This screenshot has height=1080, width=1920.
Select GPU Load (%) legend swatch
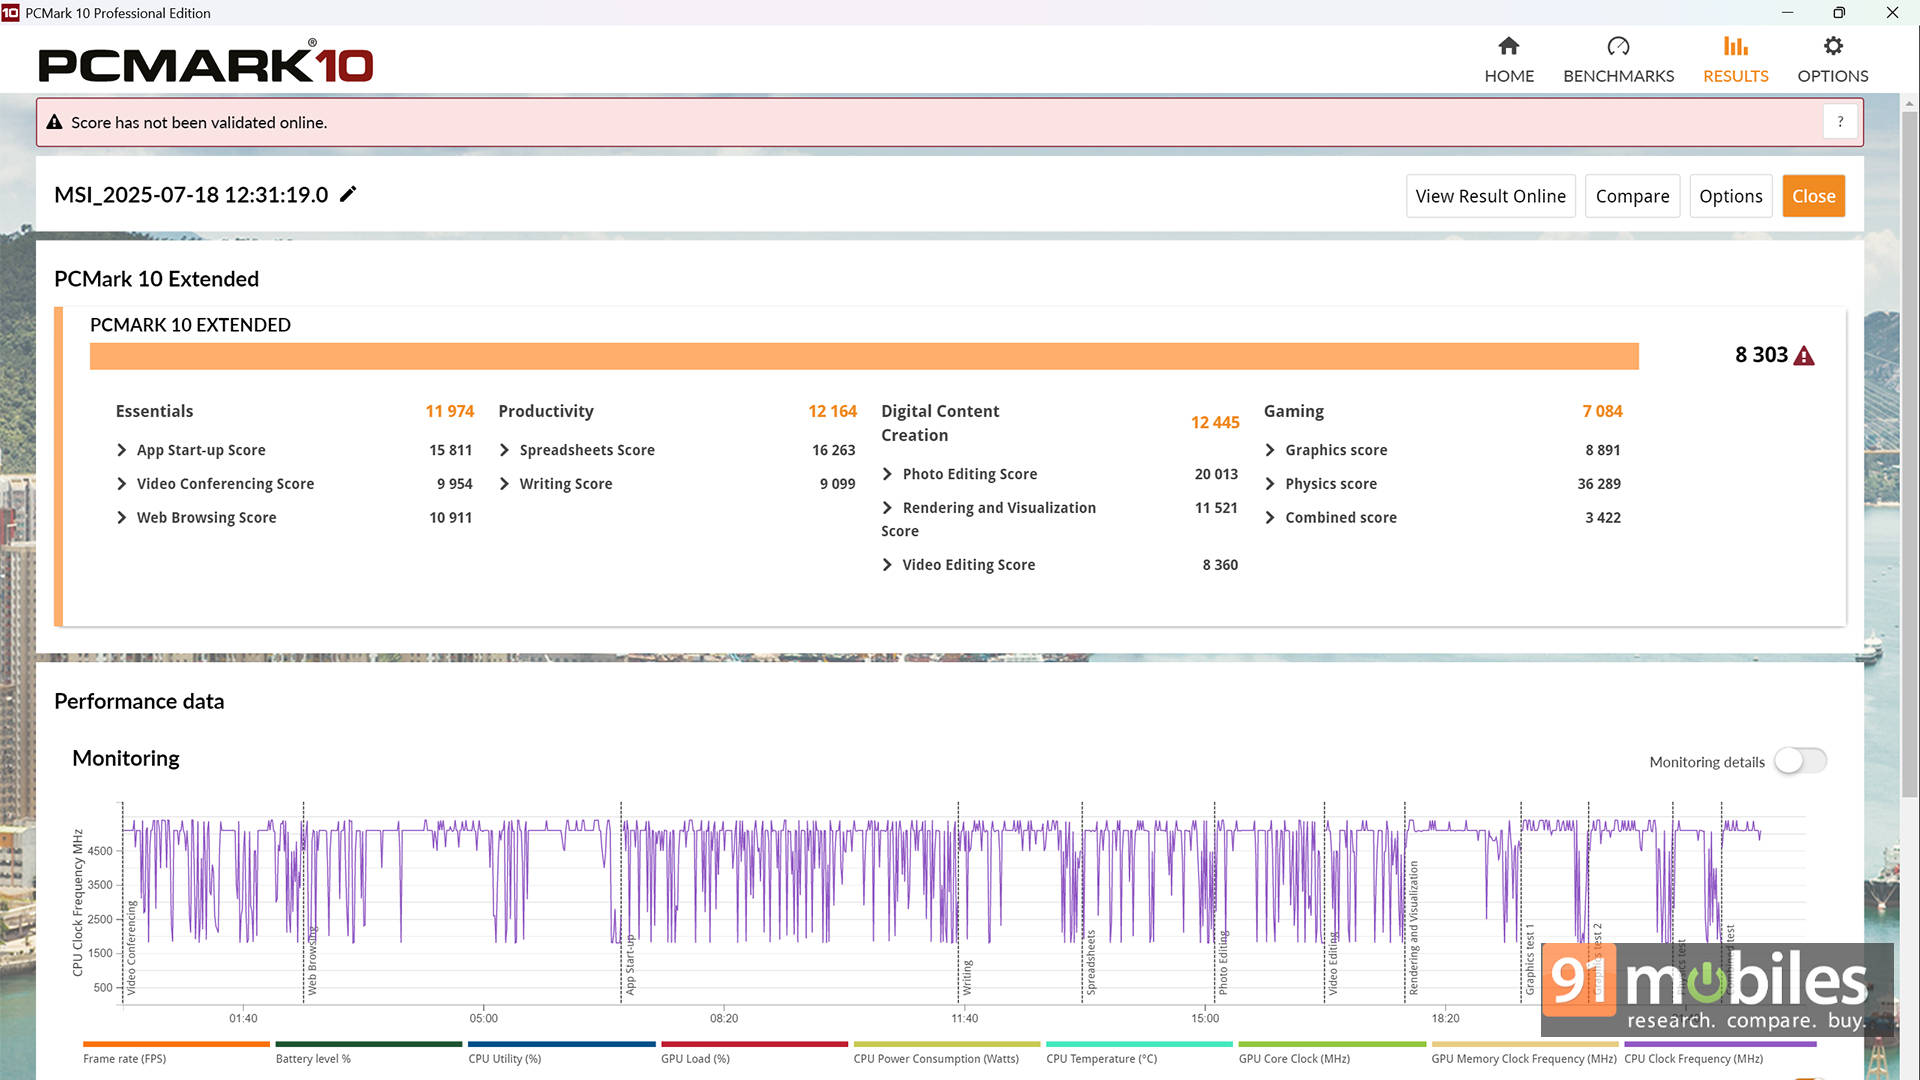754,1044
